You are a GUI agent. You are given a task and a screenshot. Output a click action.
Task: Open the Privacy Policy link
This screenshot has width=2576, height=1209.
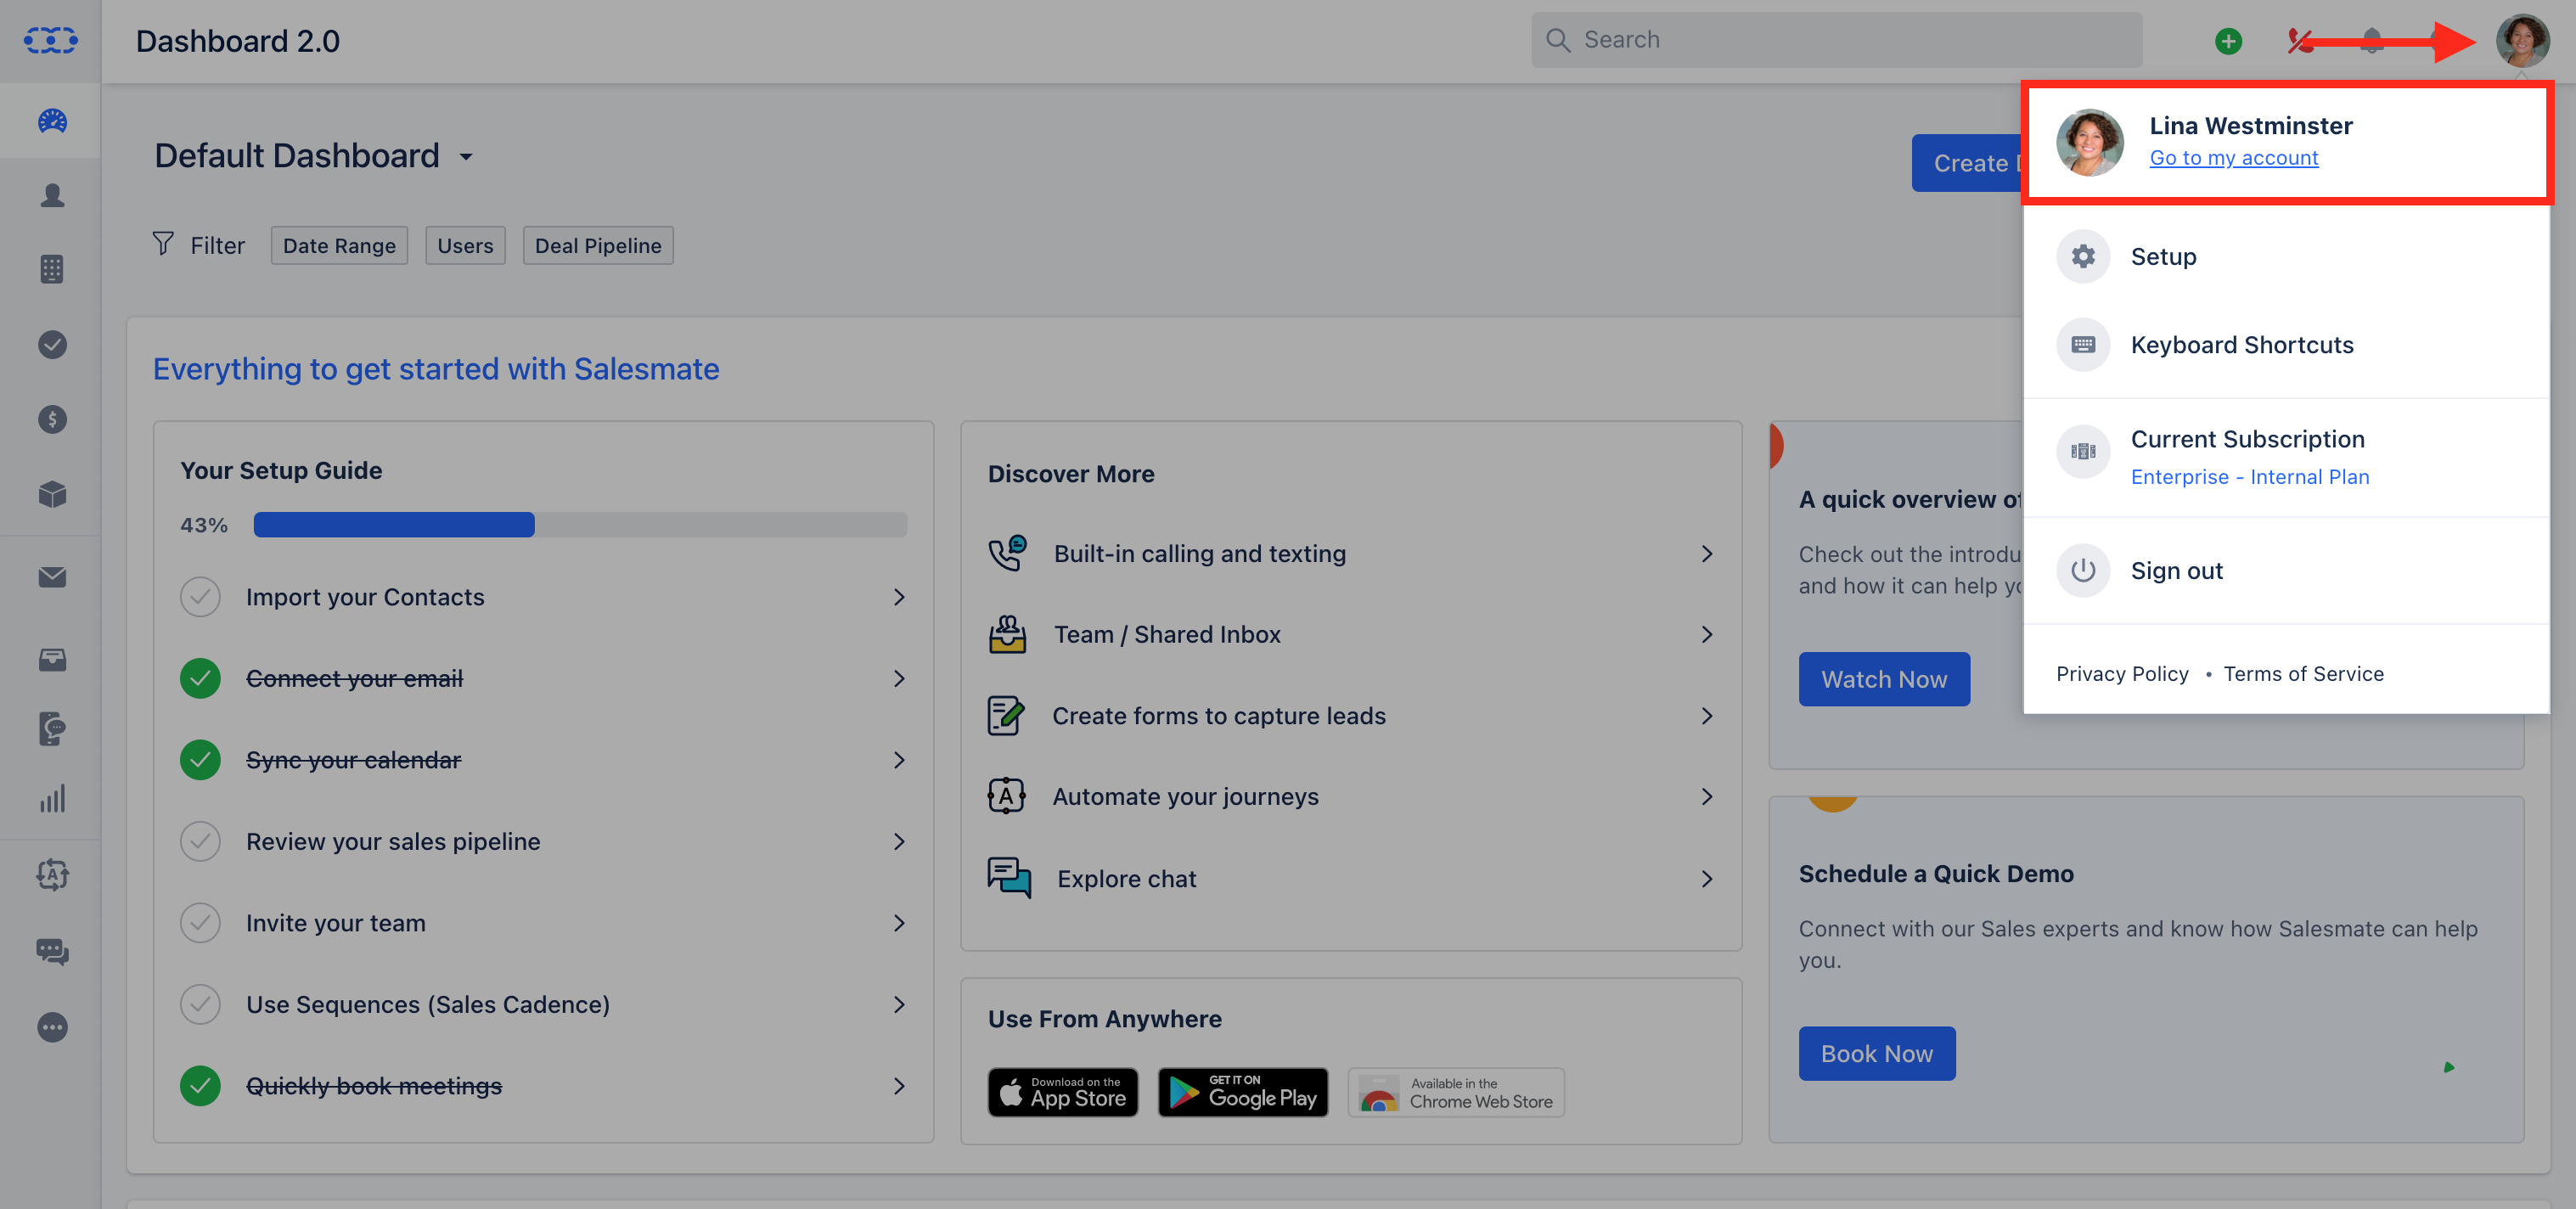point(2122,674)
